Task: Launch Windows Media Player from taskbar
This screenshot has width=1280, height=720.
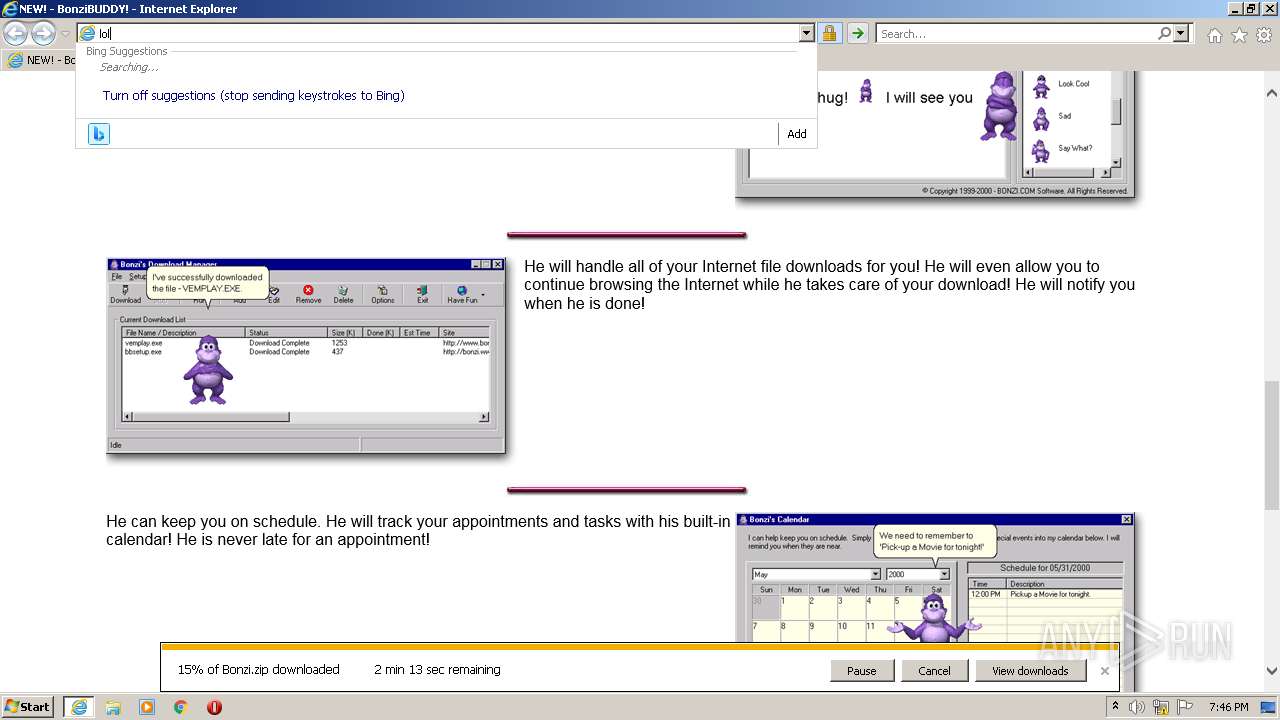Action: pyautogui.click(x=147, y=707)
